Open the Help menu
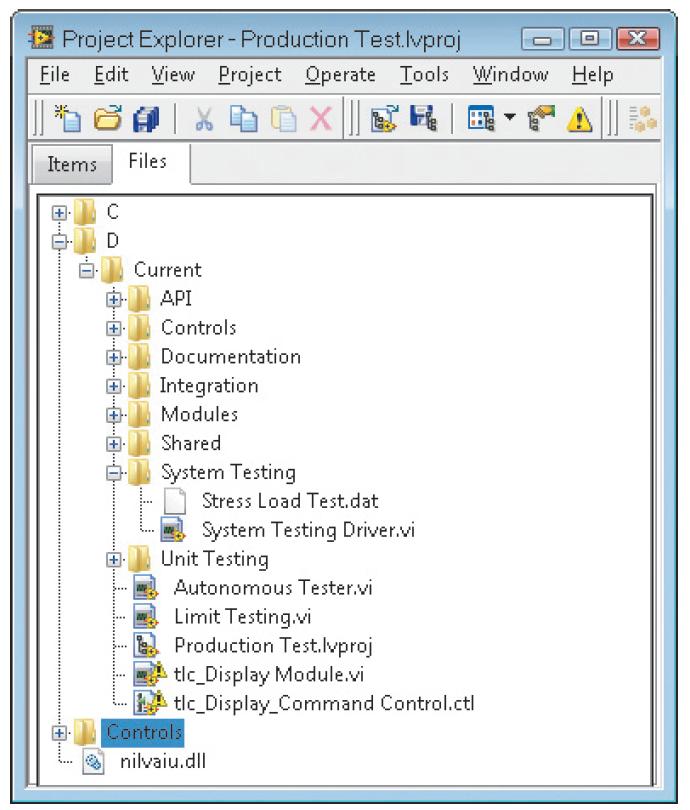The height and width of the screenshot is (810, 690). [x=593, y=76]
